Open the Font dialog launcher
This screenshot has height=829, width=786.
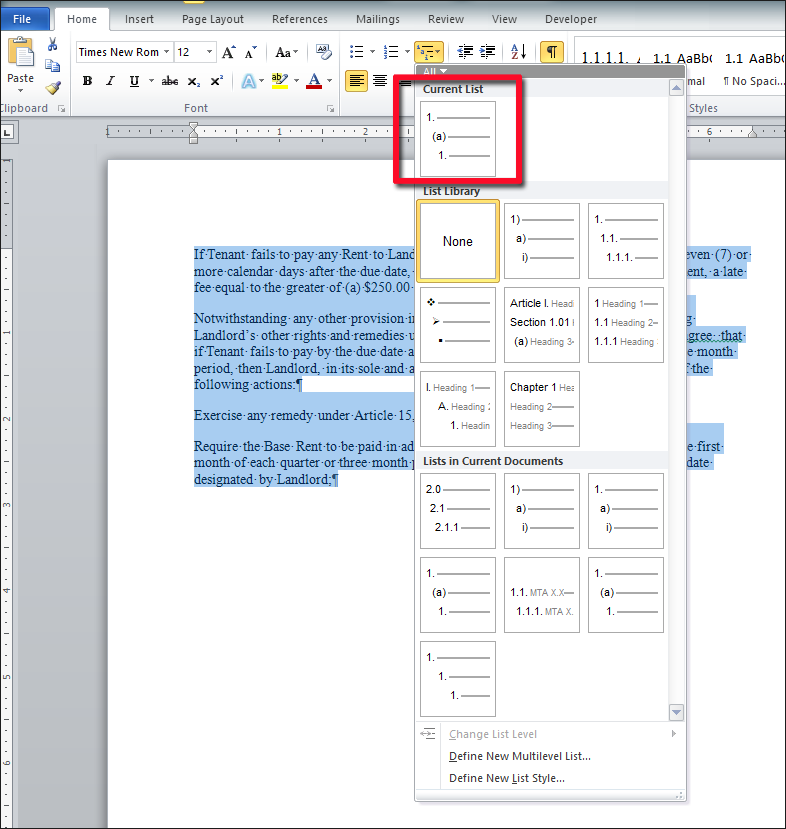pyautogui.click(x=330, y=108)
